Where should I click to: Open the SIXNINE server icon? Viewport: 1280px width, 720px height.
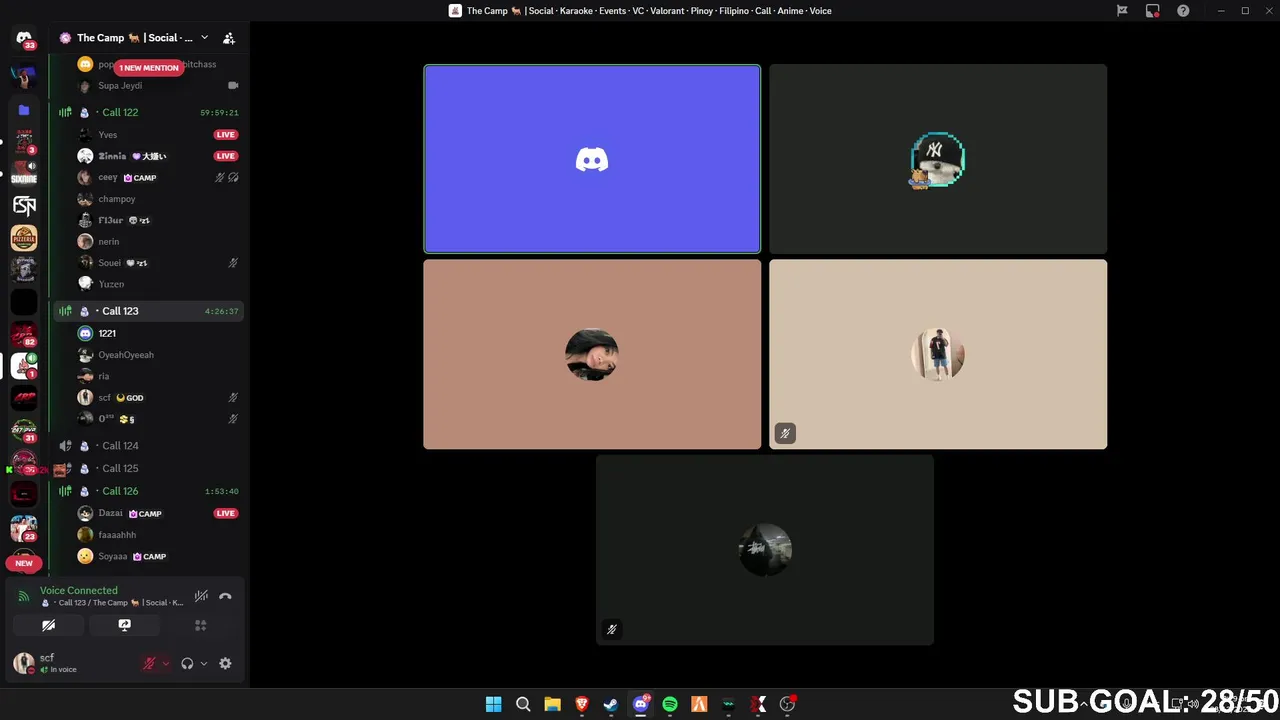click(24, 174)
